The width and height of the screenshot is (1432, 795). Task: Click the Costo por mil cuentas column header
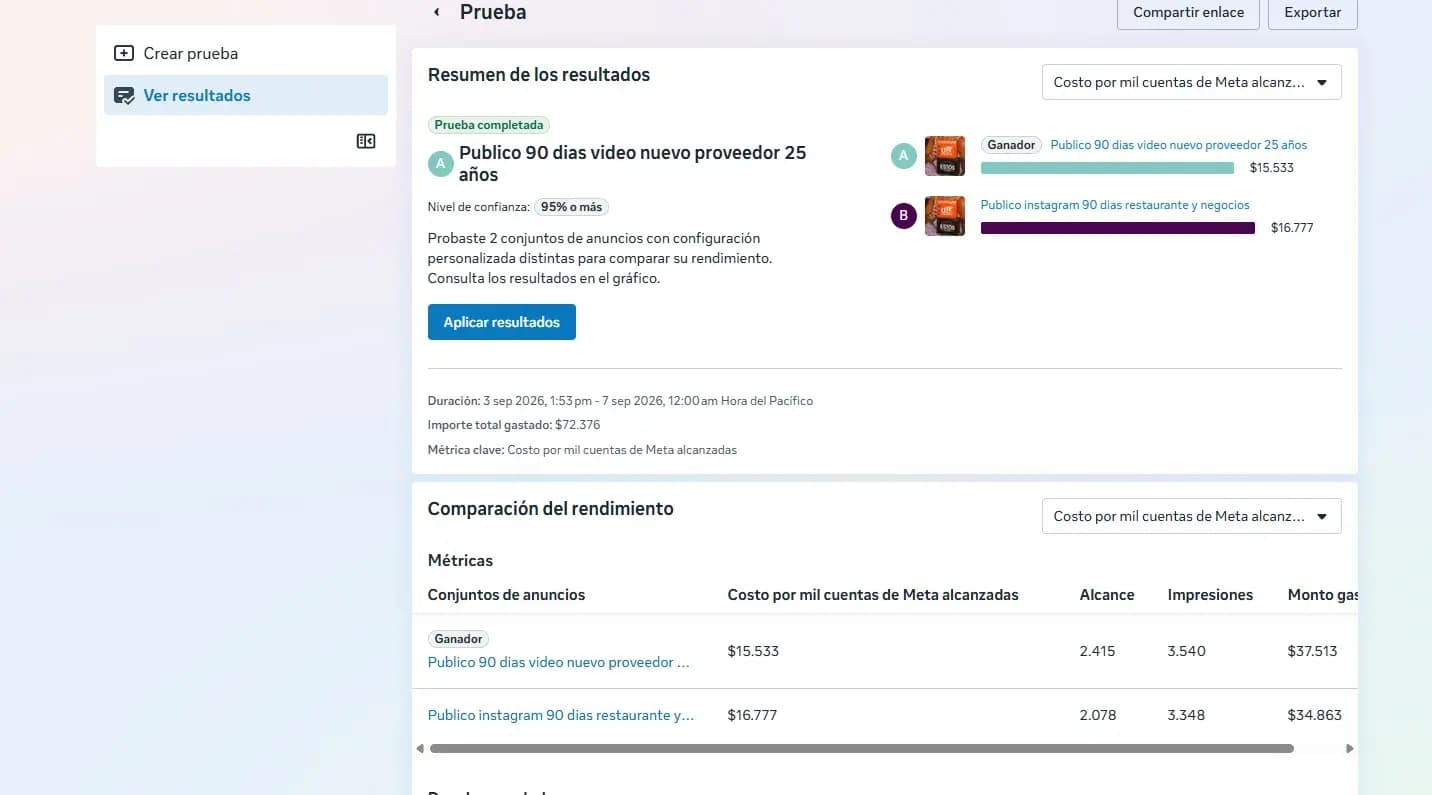873,595
